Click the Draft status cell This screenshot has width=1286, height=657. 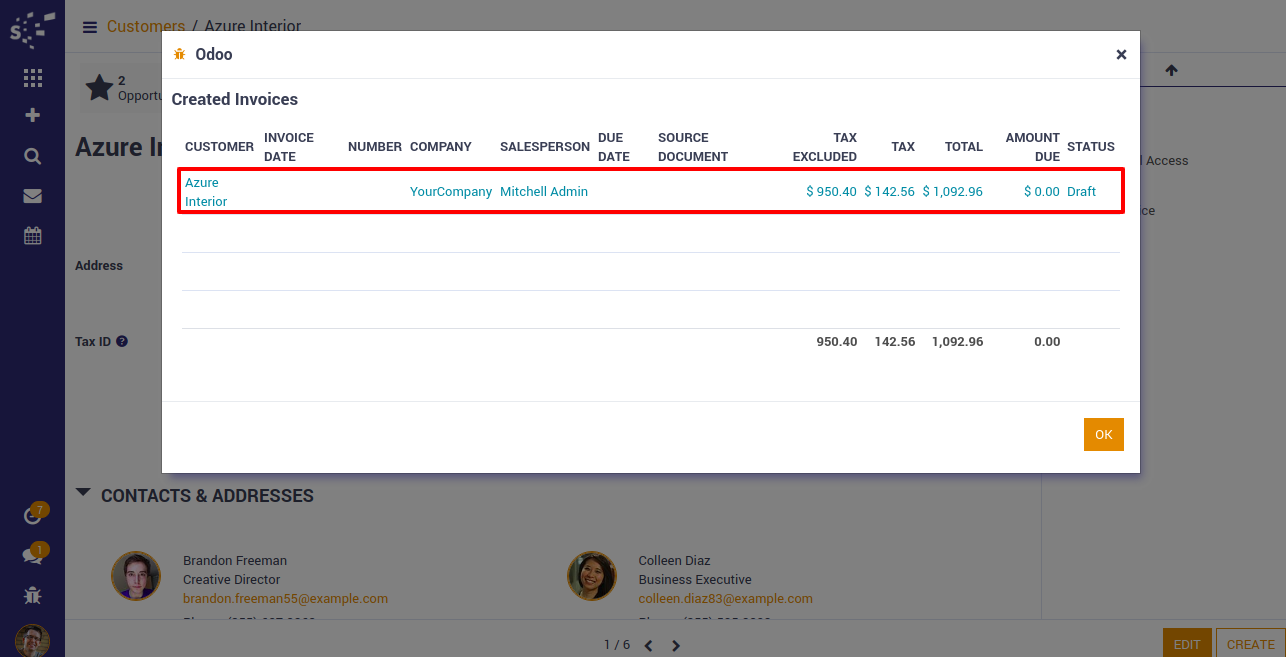click(1082, 192)
